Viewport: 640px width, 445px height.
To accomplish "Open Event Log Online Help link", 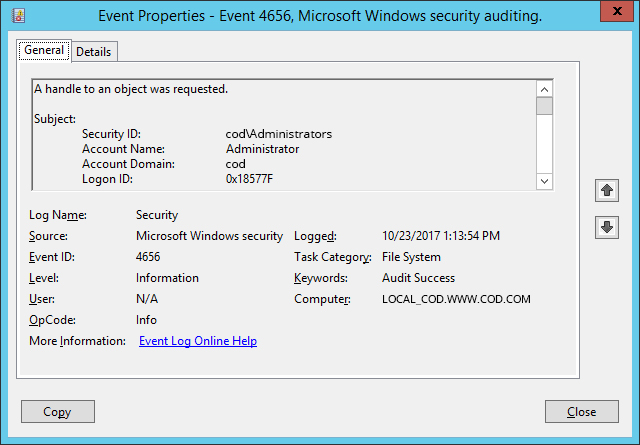I will click(198, 341).
